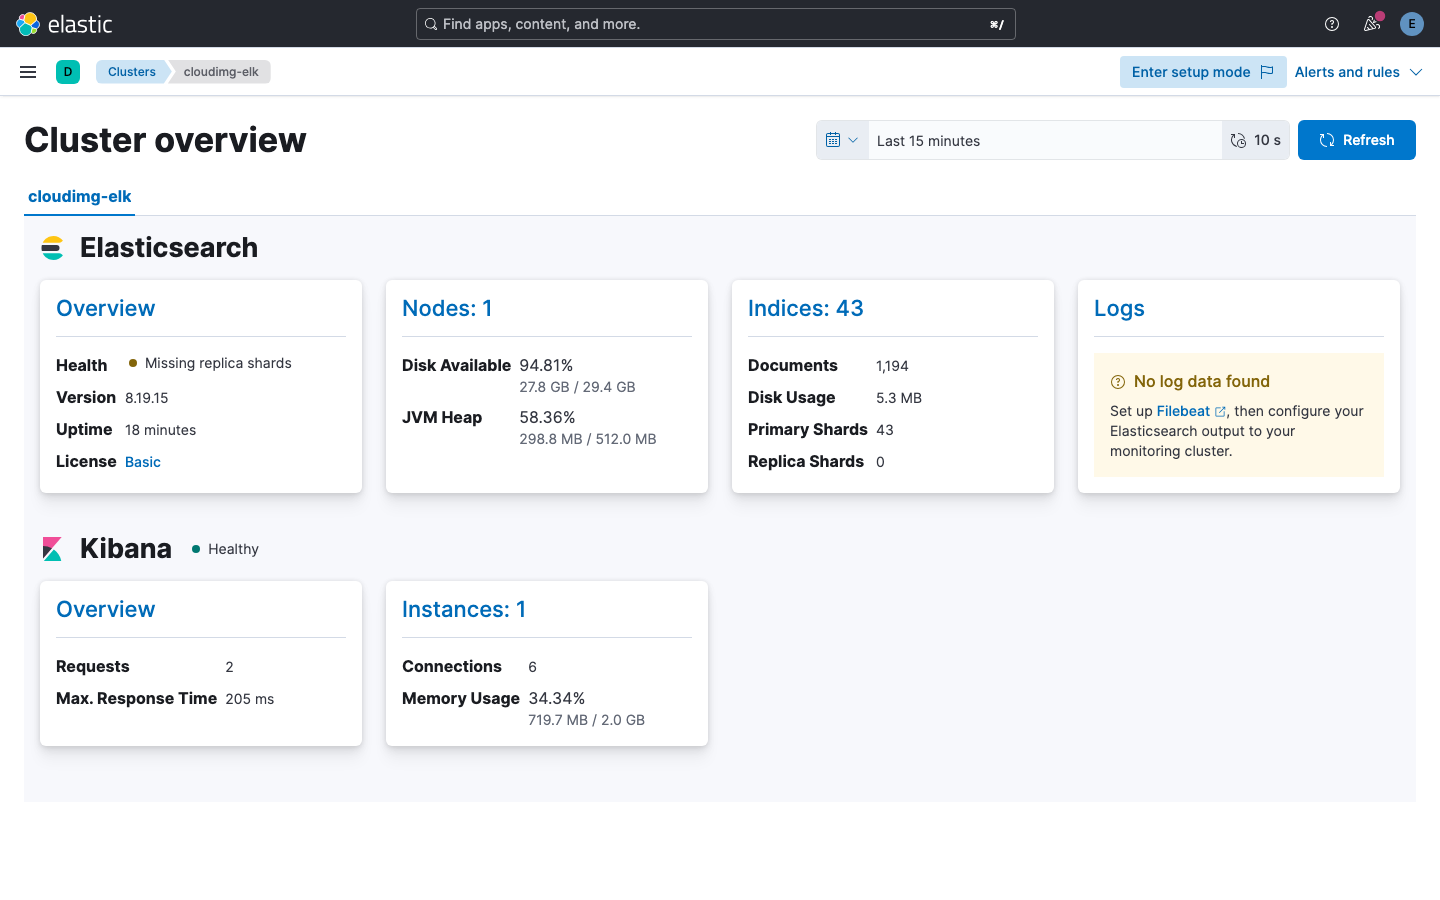Open the Instances: 1 link
The image size is (1440, 900).
(x=464, y=609)
